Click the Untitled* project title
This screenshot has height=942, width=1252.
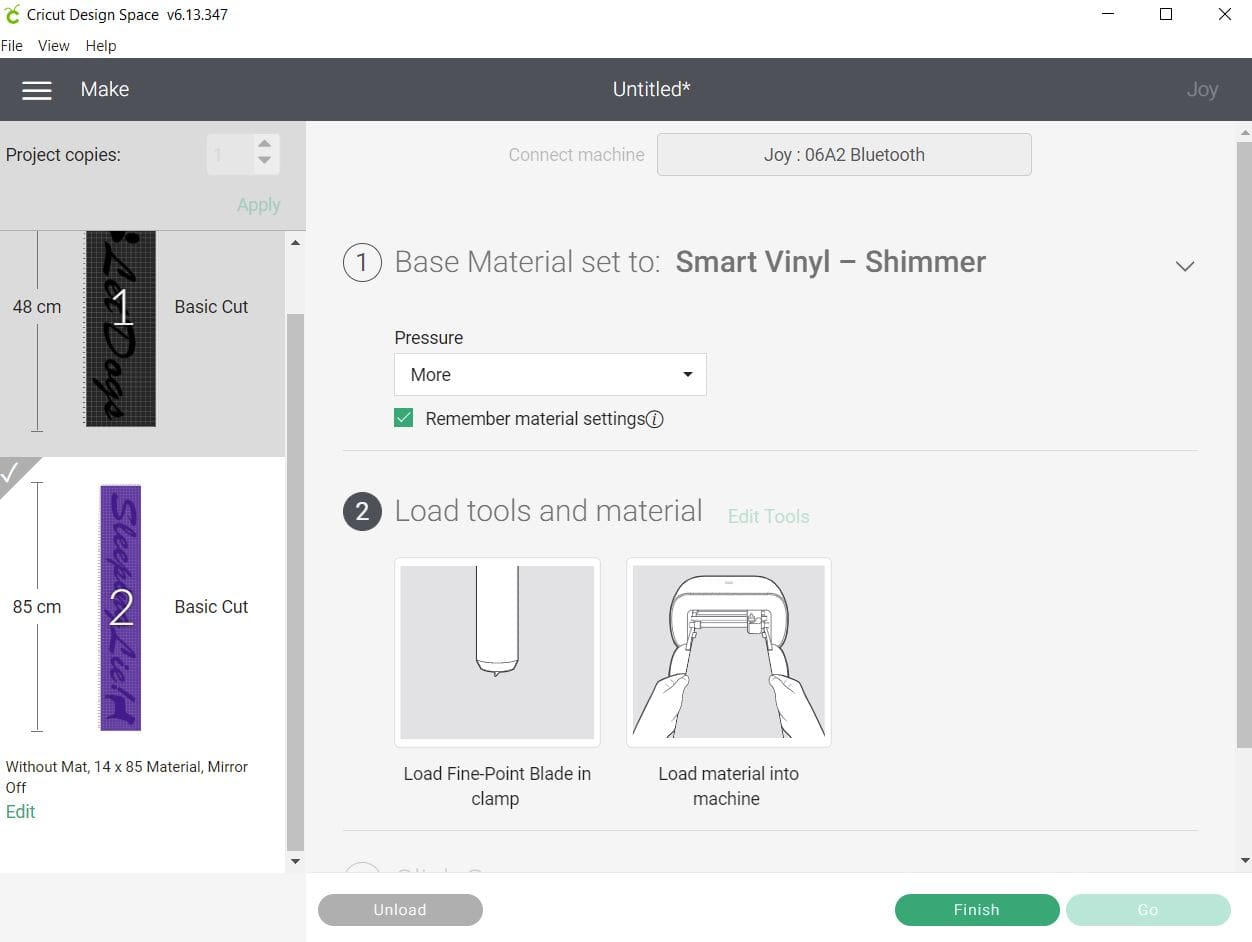[x=652, y=89]
